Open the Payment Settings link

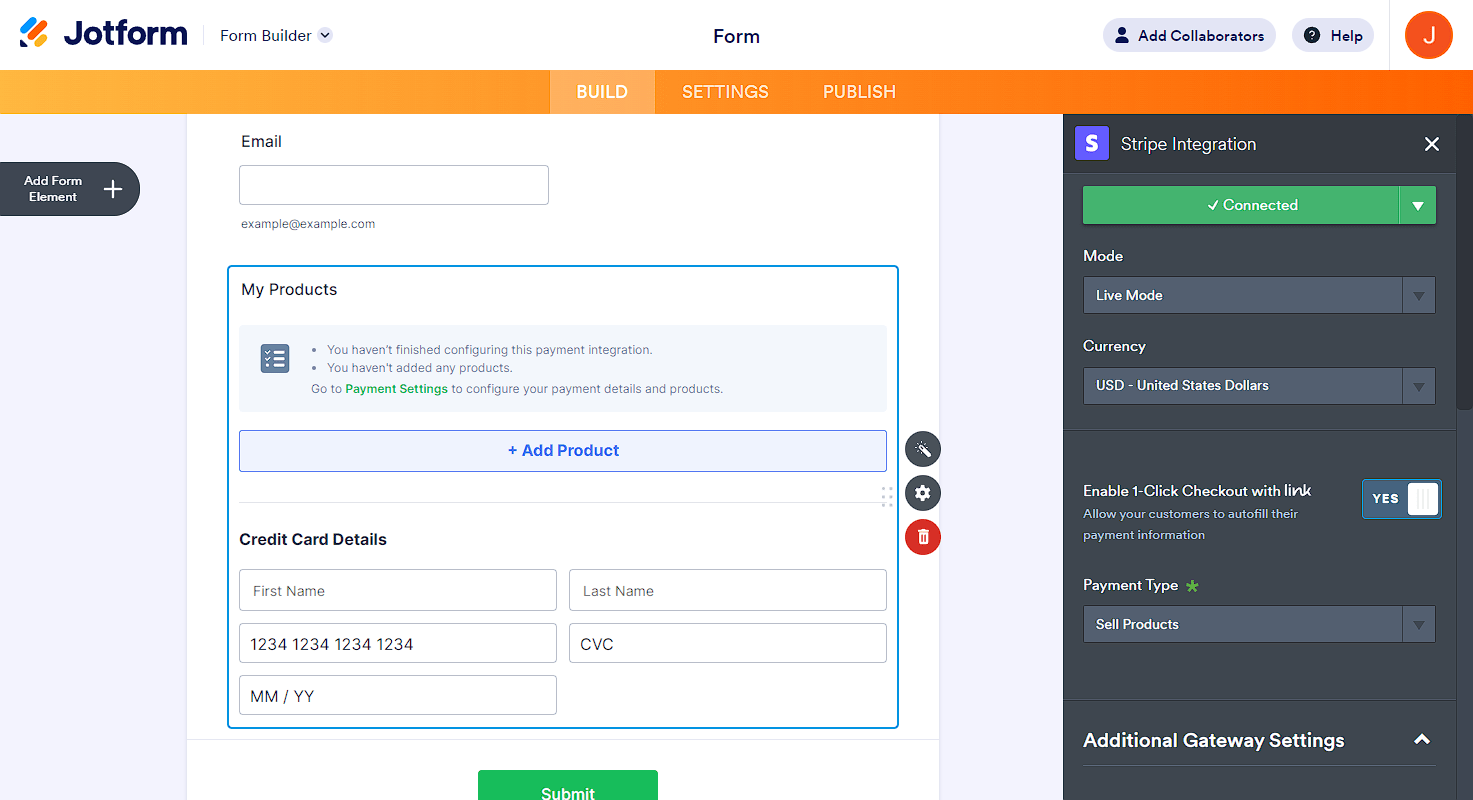tap(396, 389)
